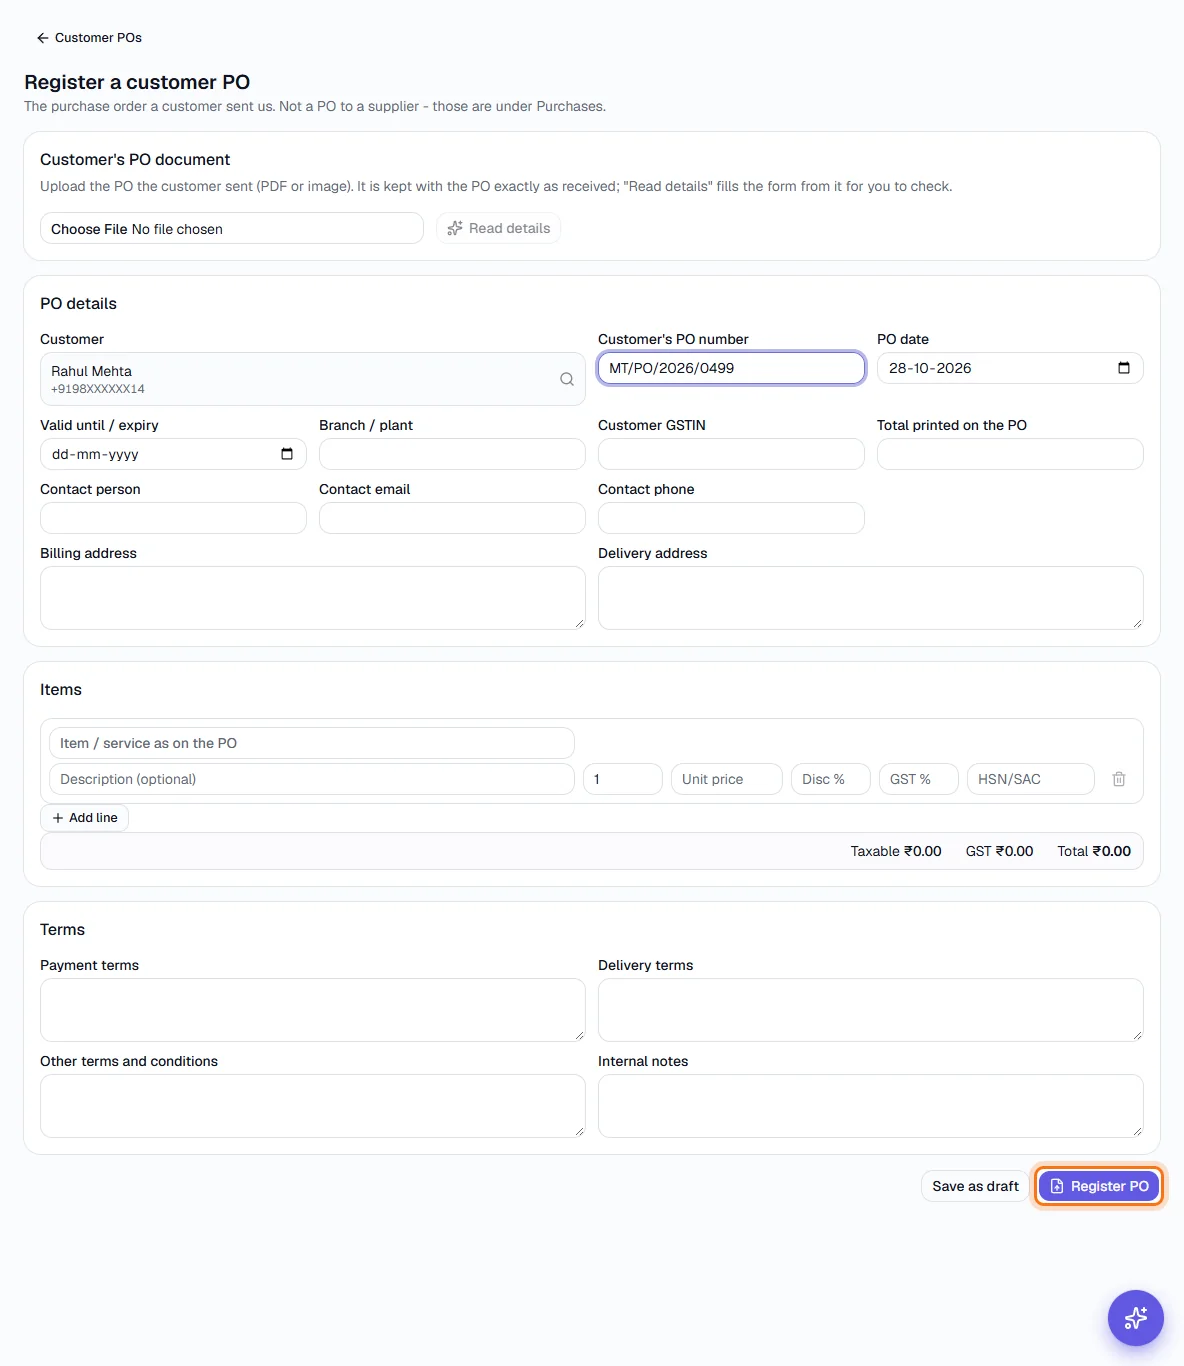Select the Customer field showing Rahul Mehta

[x=313, y=379]
